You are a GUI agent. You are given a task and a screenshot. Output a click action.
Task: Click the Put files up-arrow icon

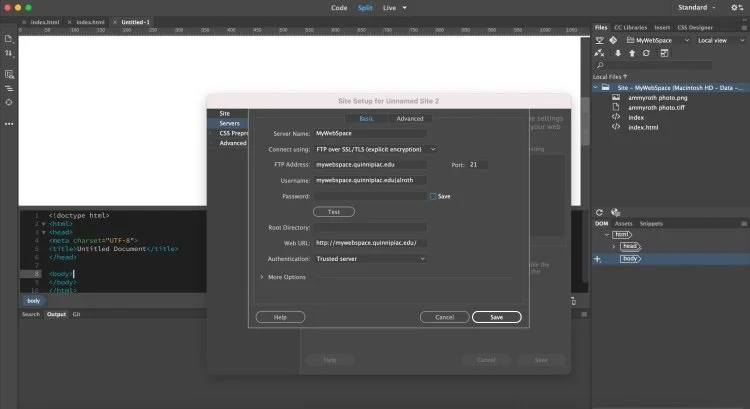[x=632, y=53]
